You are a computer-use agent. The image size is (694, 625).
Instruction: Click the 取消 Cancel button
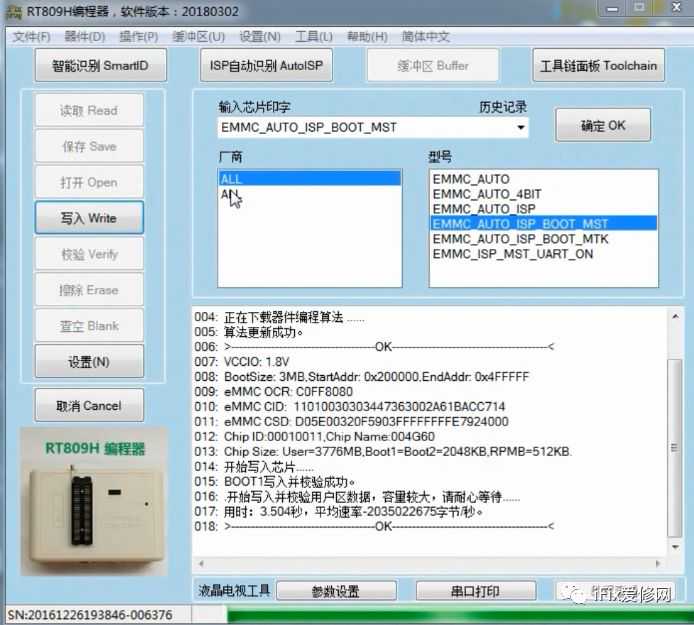click(x=89, y=406)
